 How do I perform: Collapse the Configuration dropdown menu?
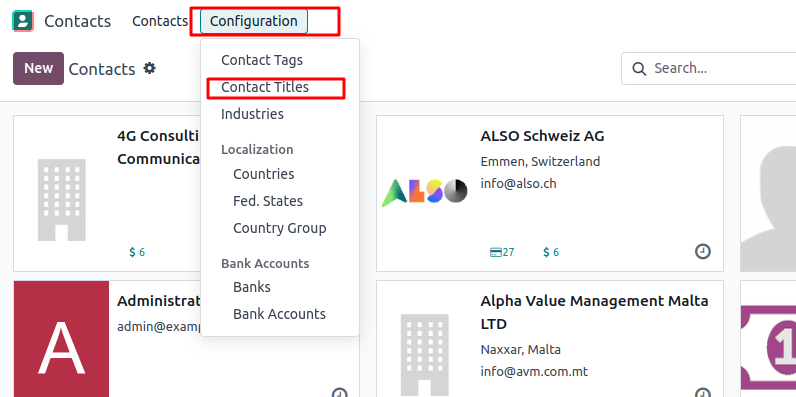pos(254,21)
